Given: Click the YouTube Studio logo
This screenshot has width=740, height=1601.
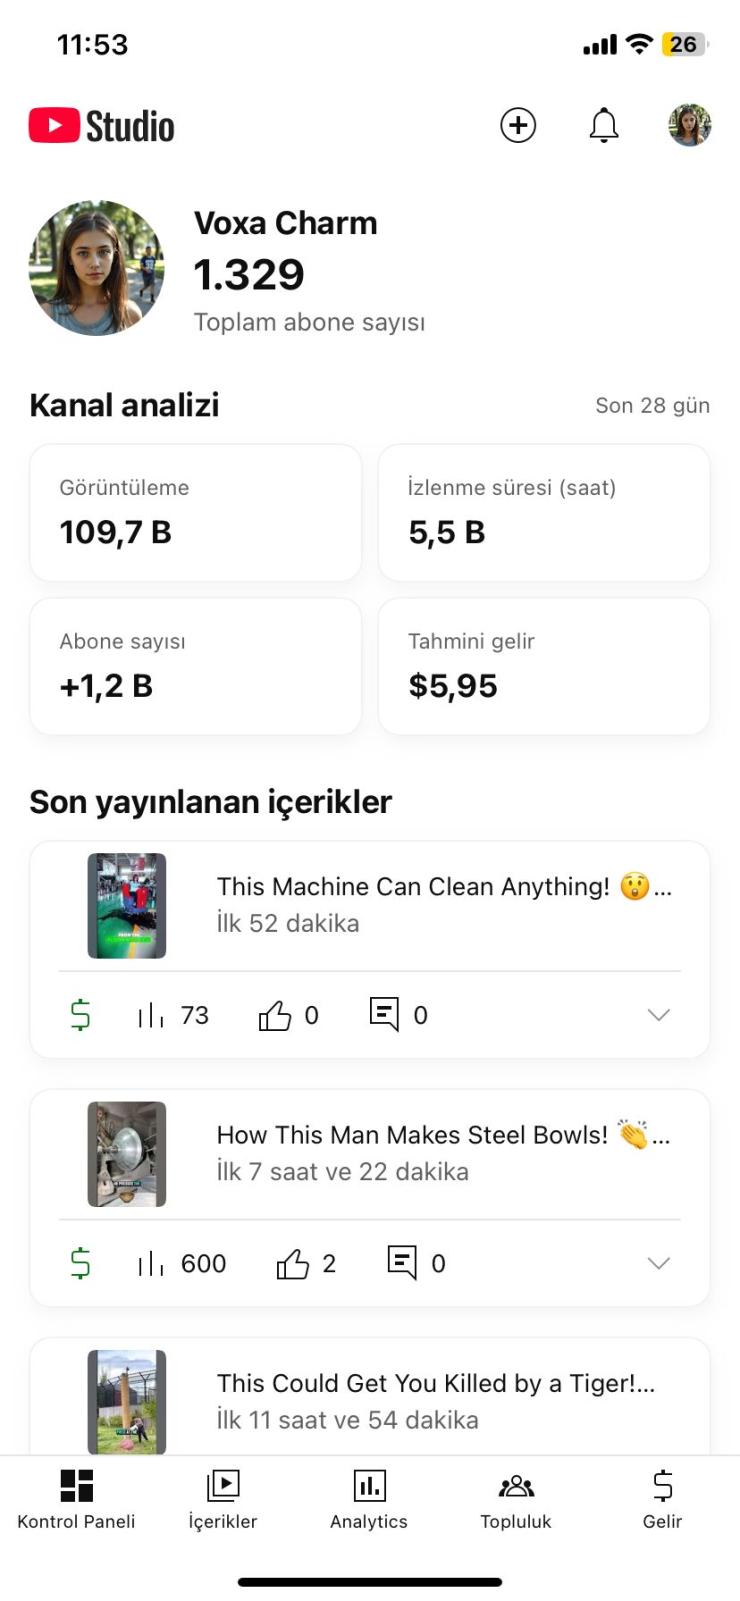Looking at the screenshot, I should click(x=101, y=126).
